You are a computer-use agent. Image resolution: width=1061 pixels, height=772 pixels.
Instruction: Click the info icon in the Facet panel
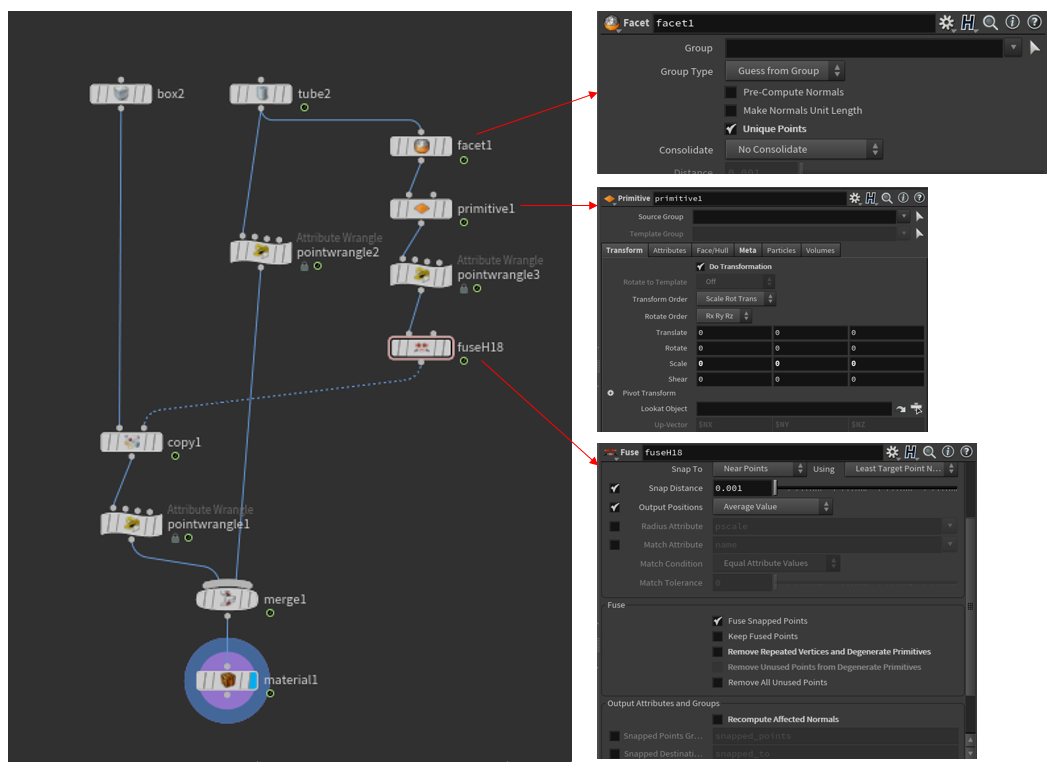1012,23
